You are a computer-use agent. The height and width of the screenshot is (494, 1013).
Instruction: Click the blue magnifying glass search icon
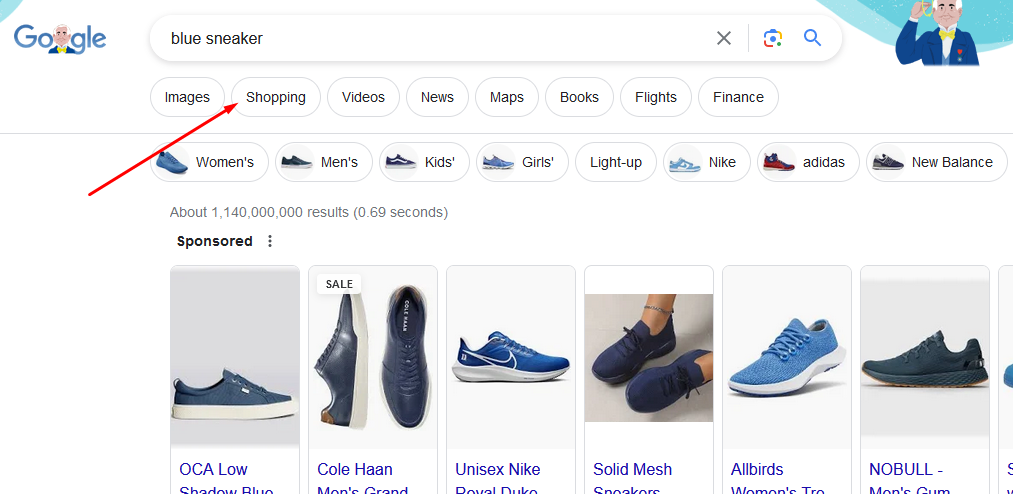click(x=812, y=38)
